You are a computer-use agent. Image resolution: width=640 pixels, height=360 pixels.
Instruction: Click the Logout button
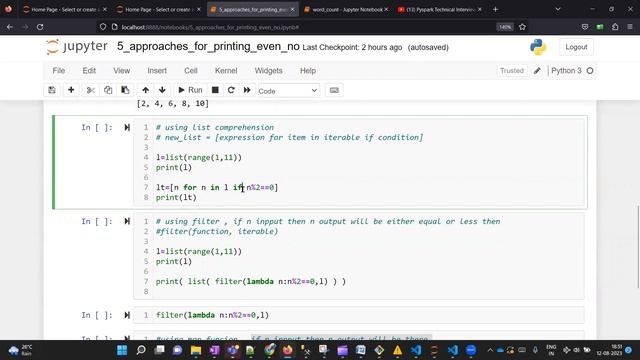coord(576,47)
